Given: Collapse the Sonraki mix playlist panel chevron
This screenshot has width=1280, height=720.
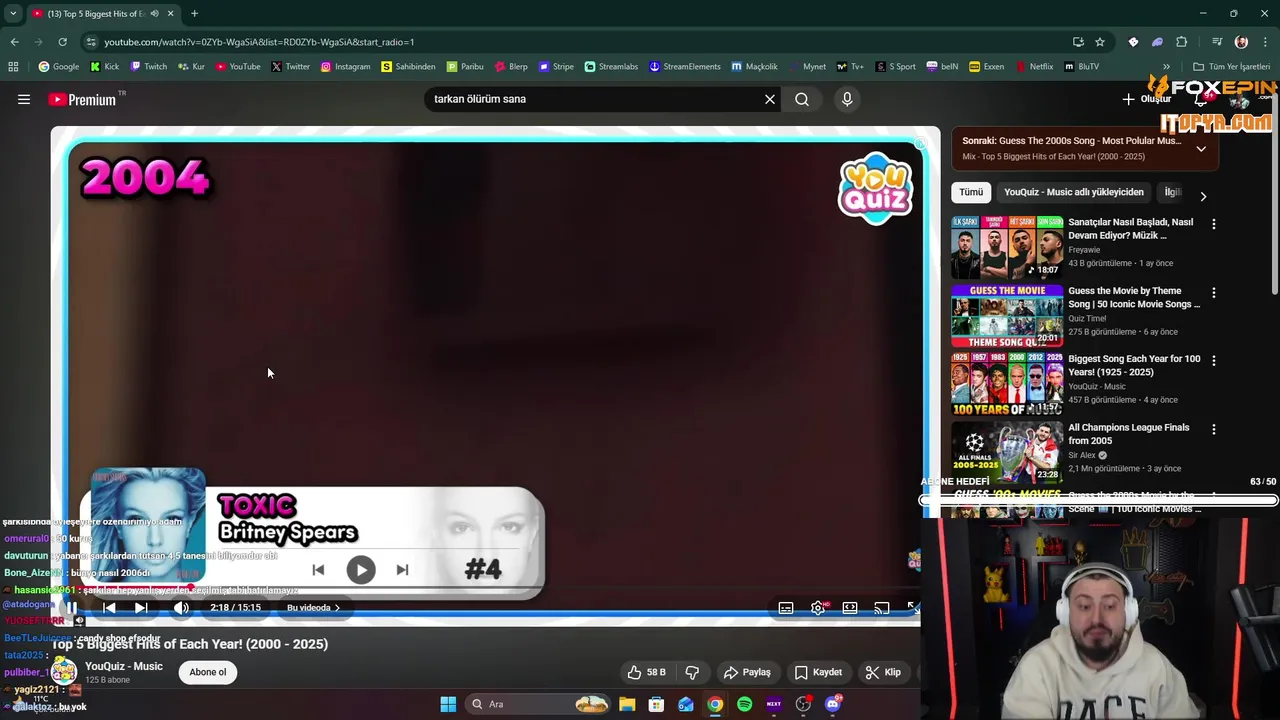Looking at the screenshot, I should (1201, 149).
